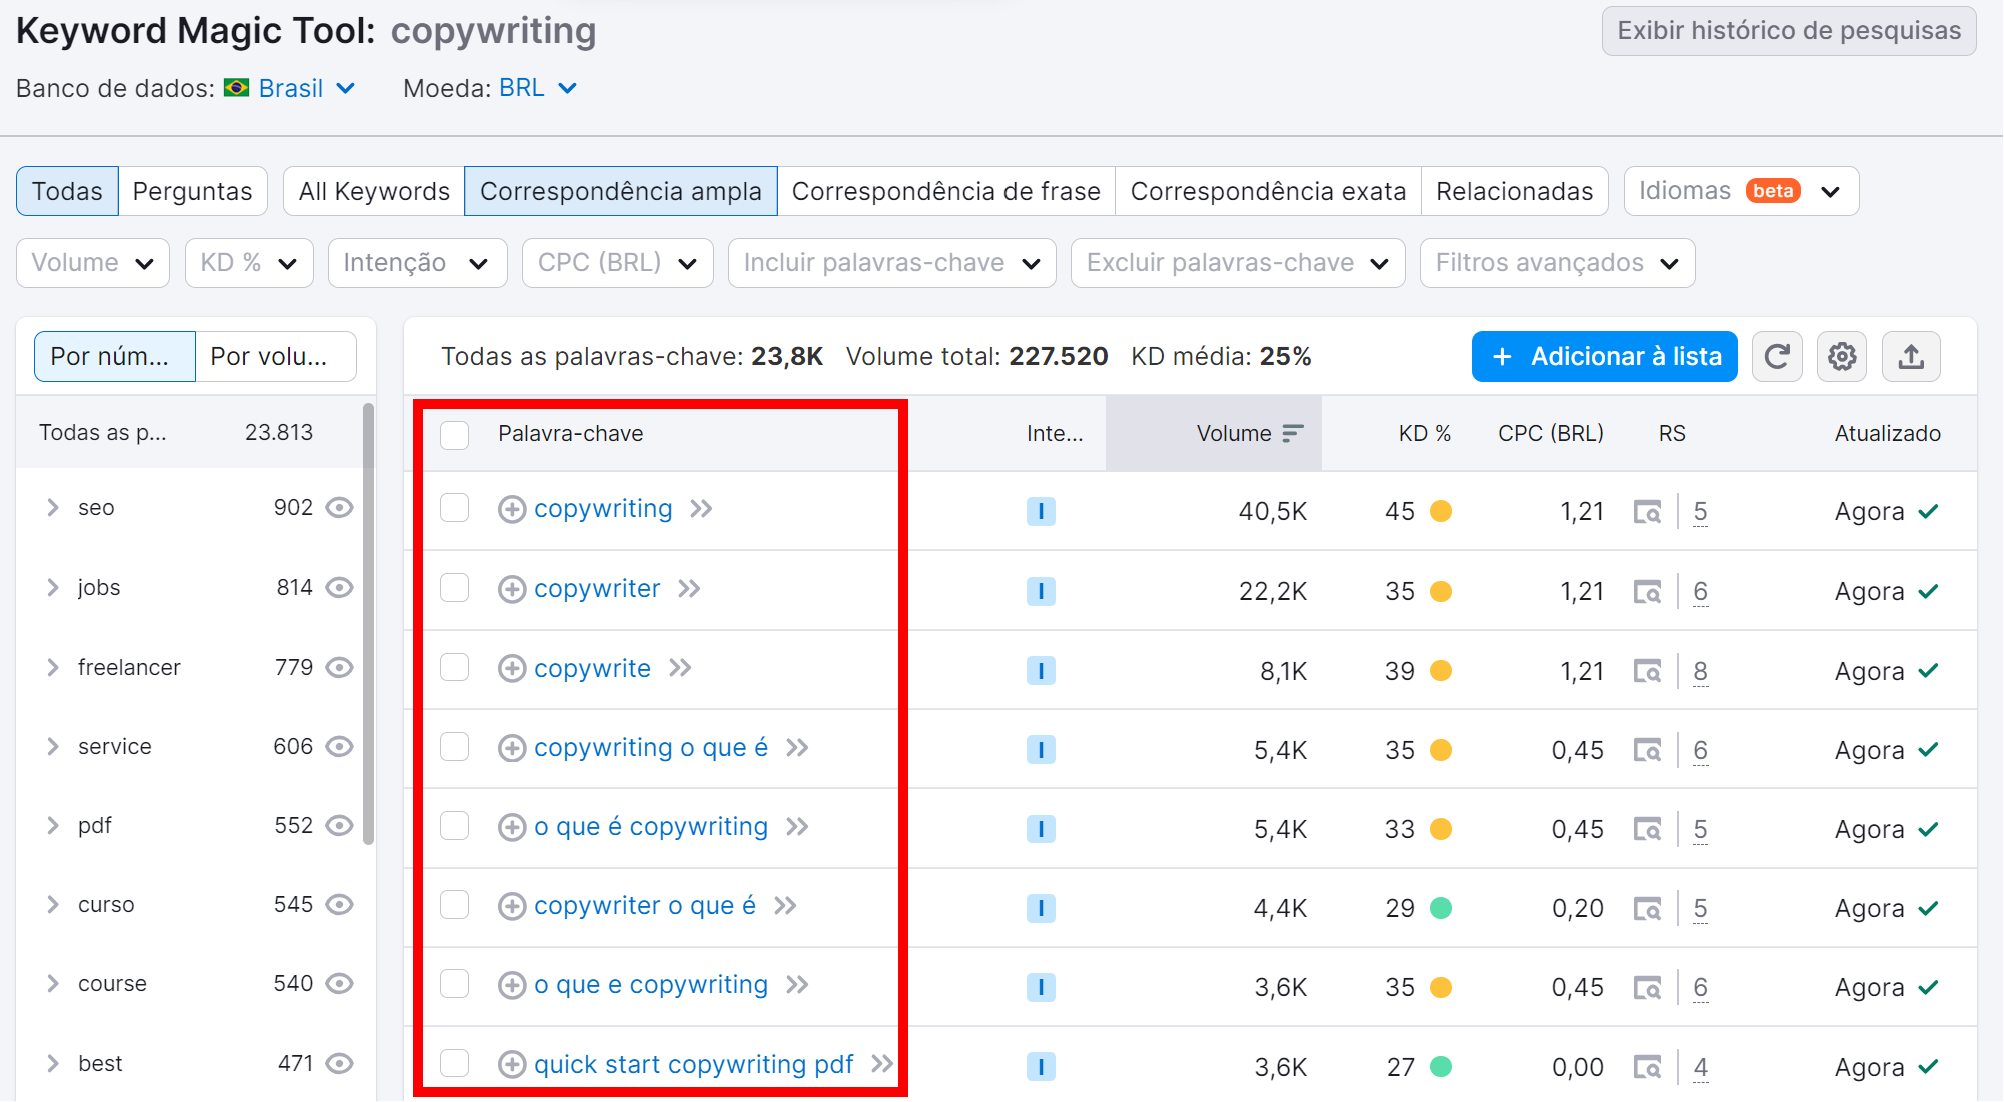Click Adicionar à lista button

[1604, 357]
